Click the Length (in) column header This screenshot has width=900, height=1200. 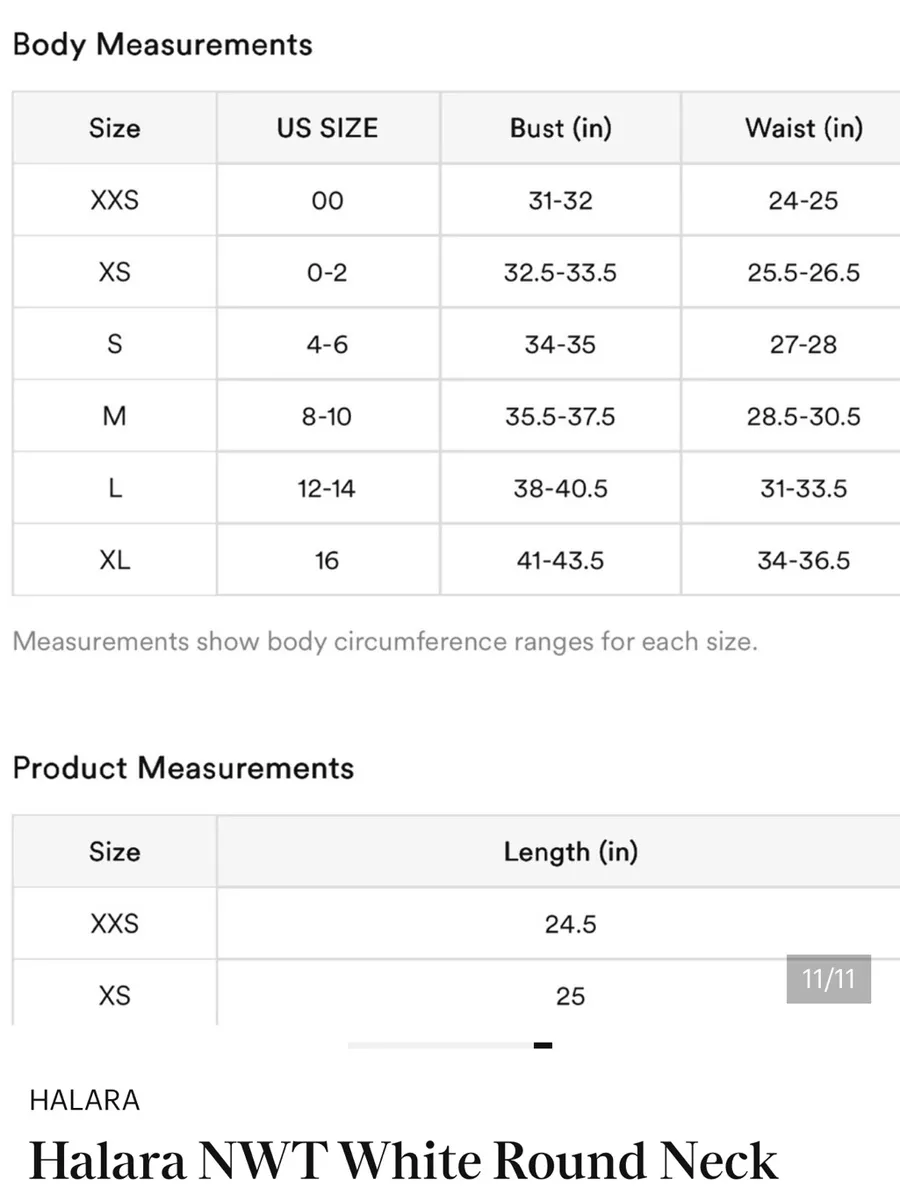click(570, 852)
